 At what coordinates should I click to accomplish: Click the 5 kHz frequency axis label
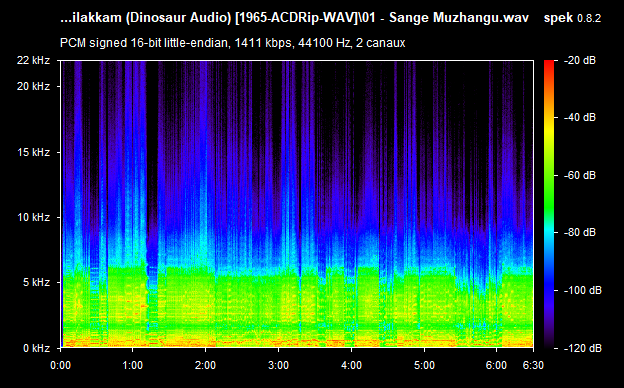point(36,282)
